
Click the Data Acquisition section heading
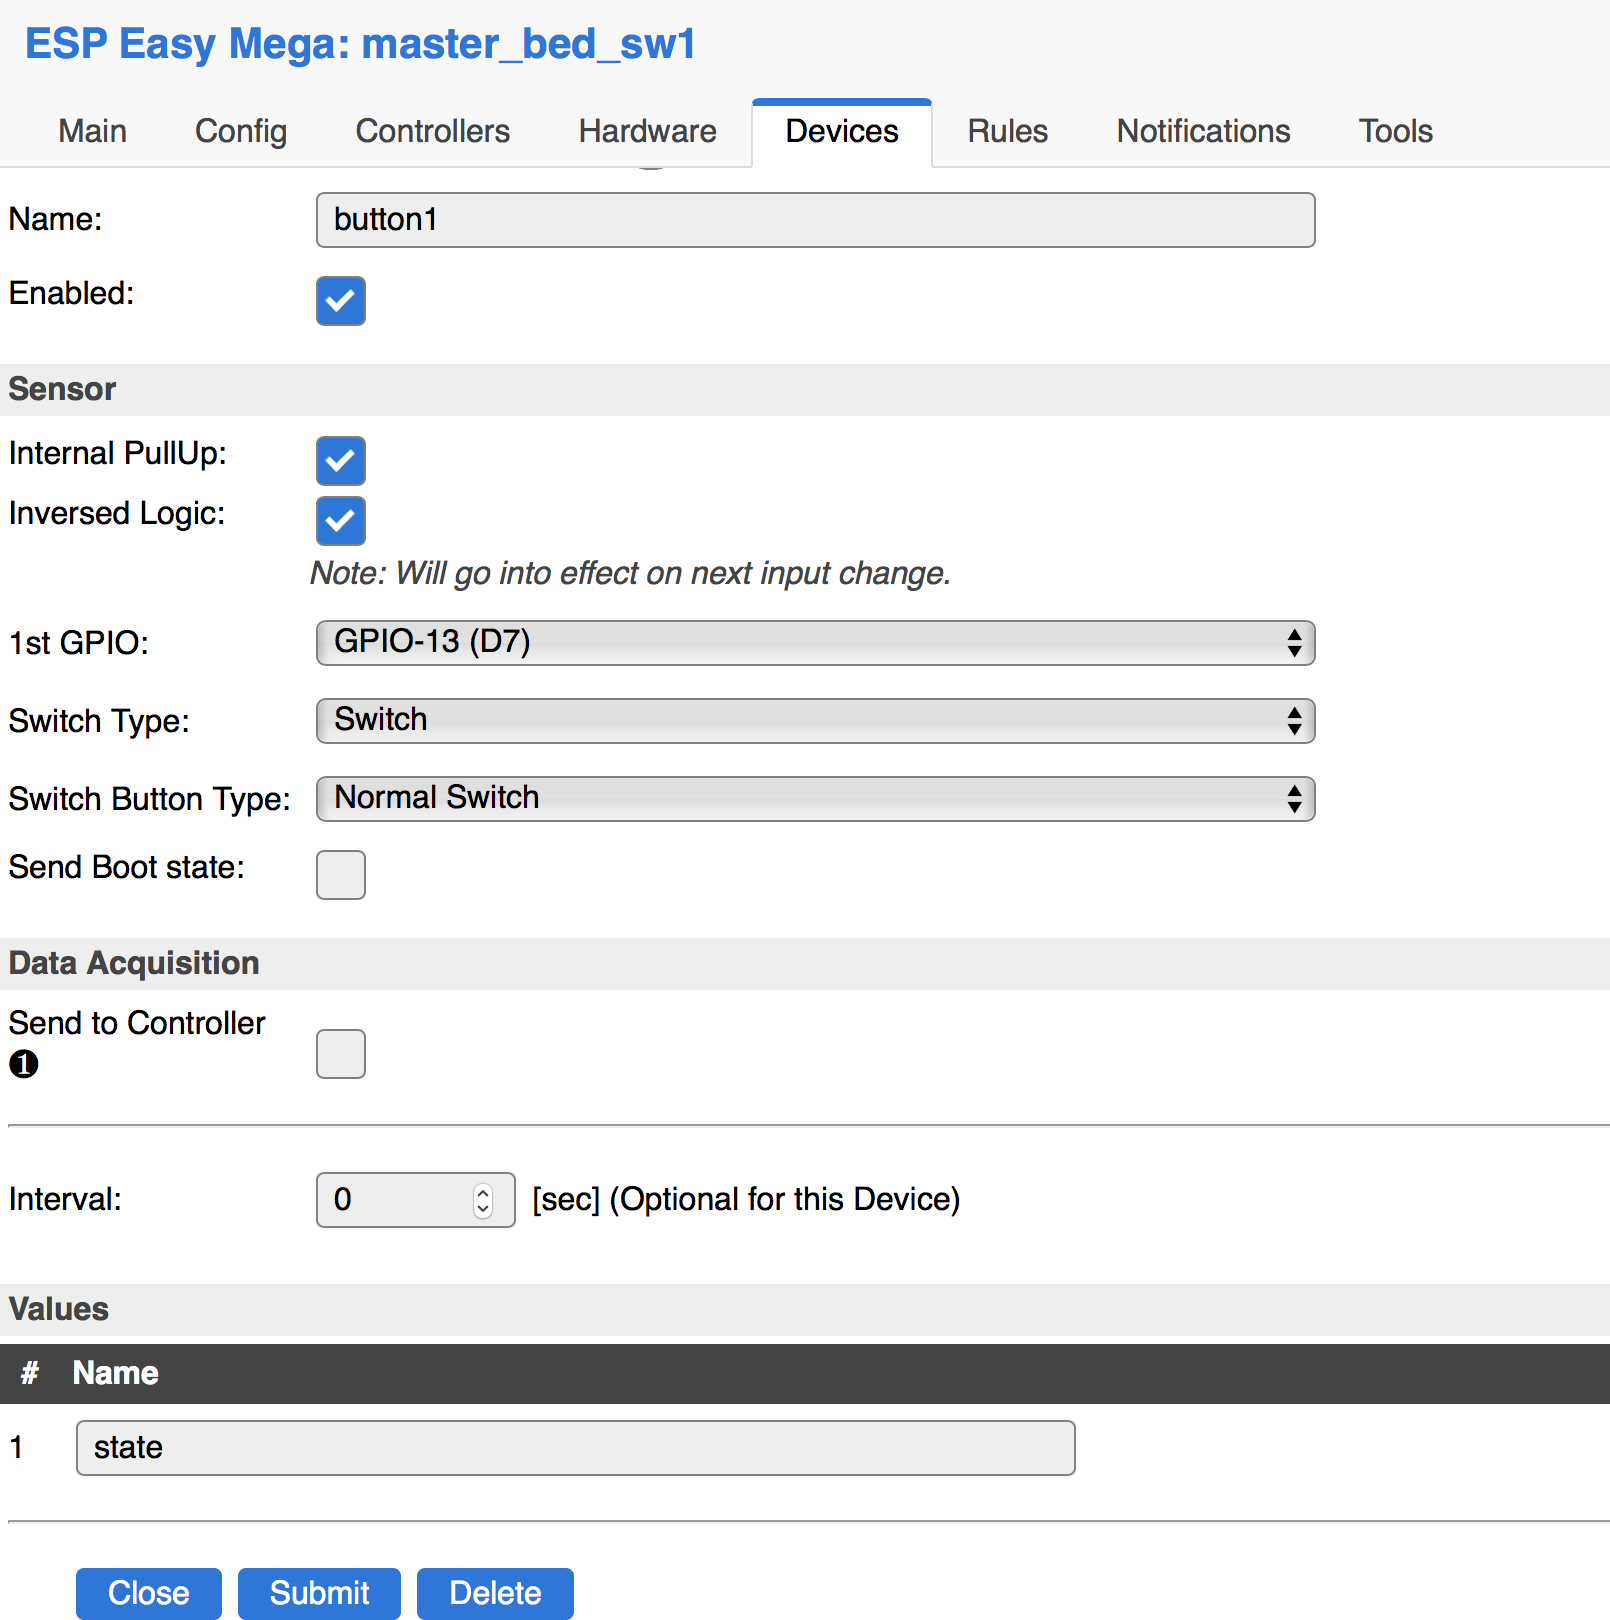click(x=134, y=963)
